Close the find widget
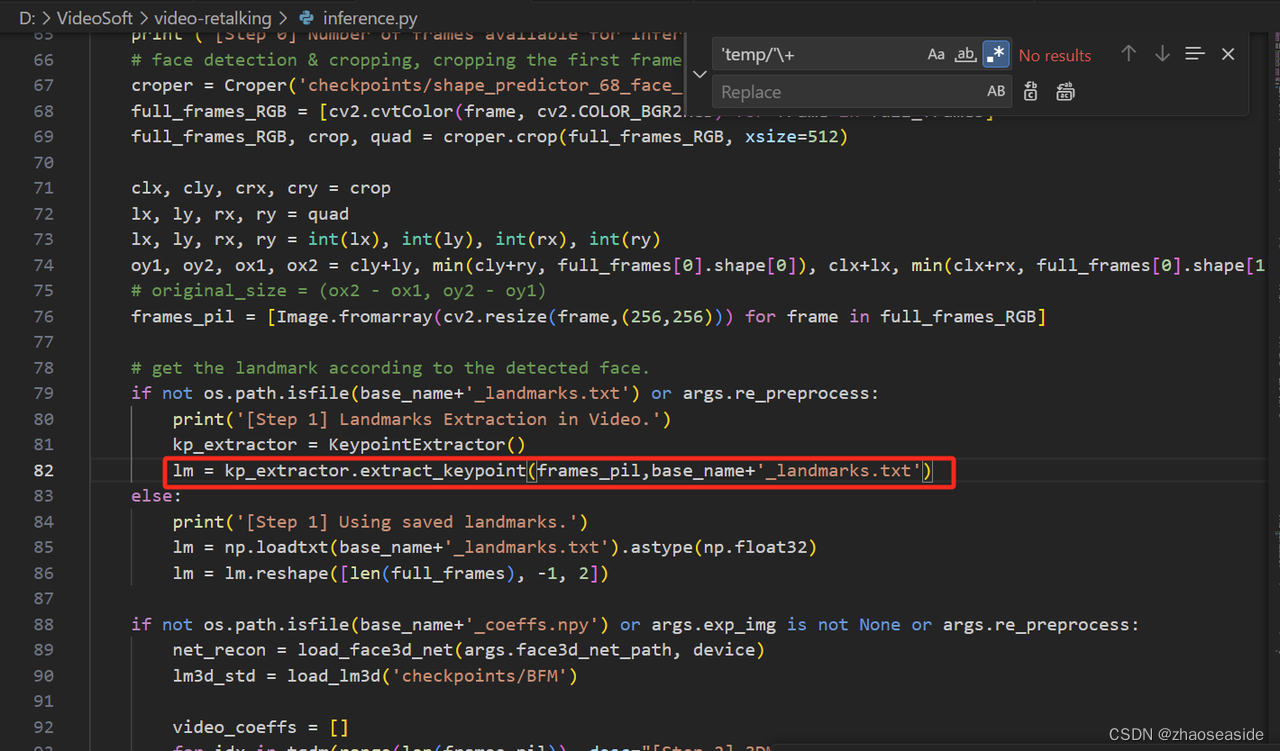Image resolution: width=1280 pixels, height=751 pixels. (1228, 54)
